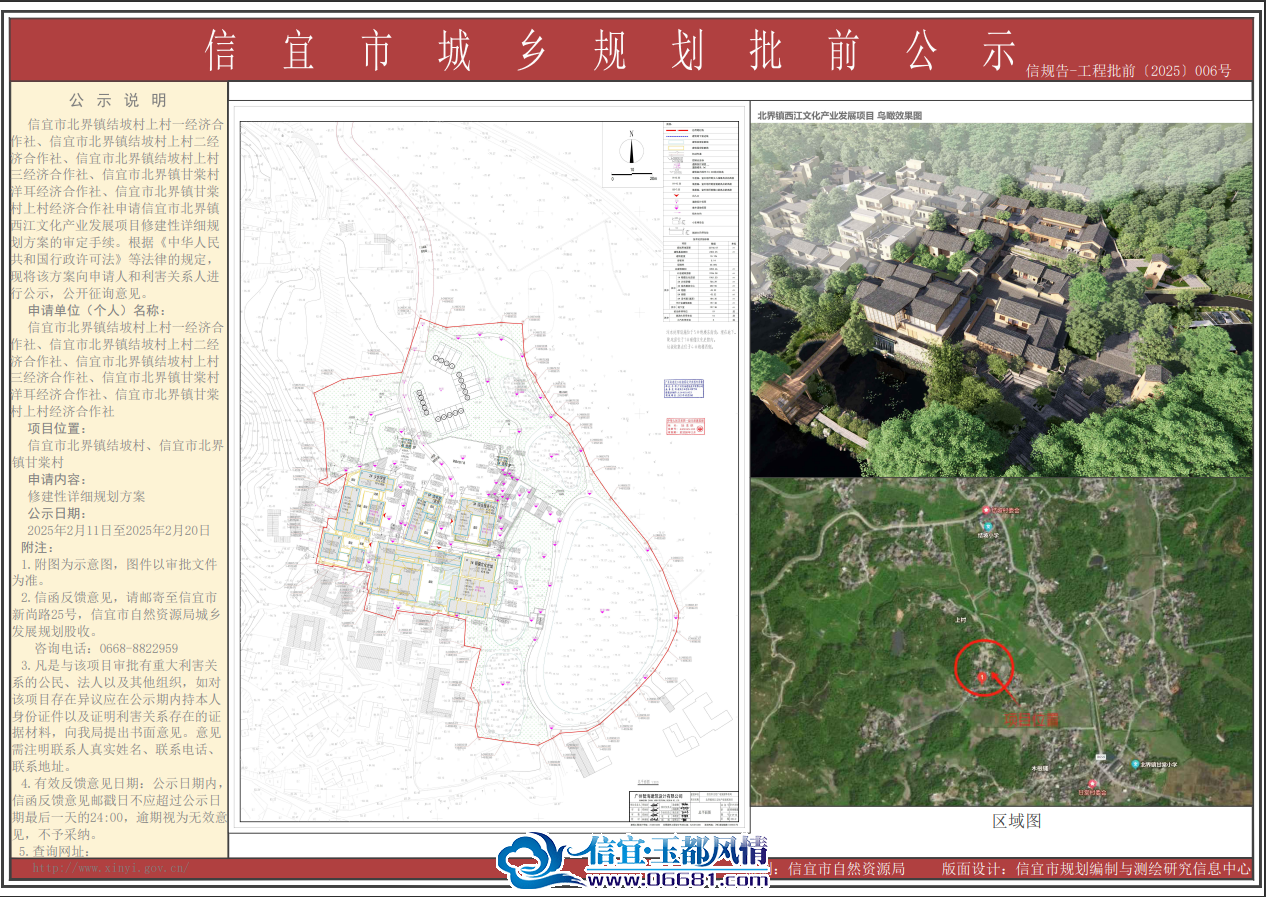Click the scale bar below the north arrow

point(632,174)
